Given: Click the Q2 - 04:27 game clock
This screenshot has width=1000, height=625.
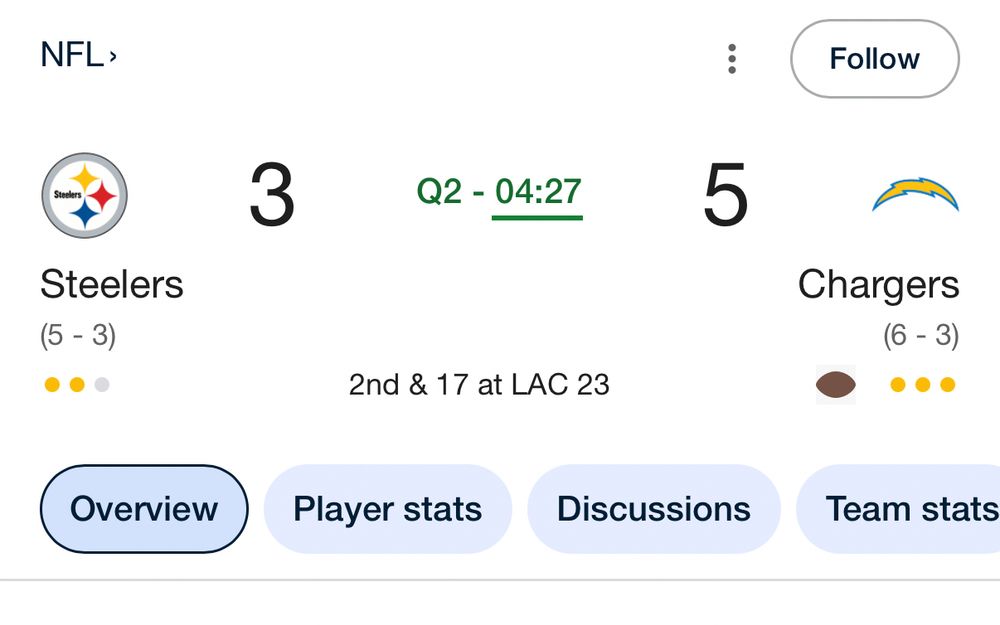Looking at the screenshot, I should tap(499, 191).
